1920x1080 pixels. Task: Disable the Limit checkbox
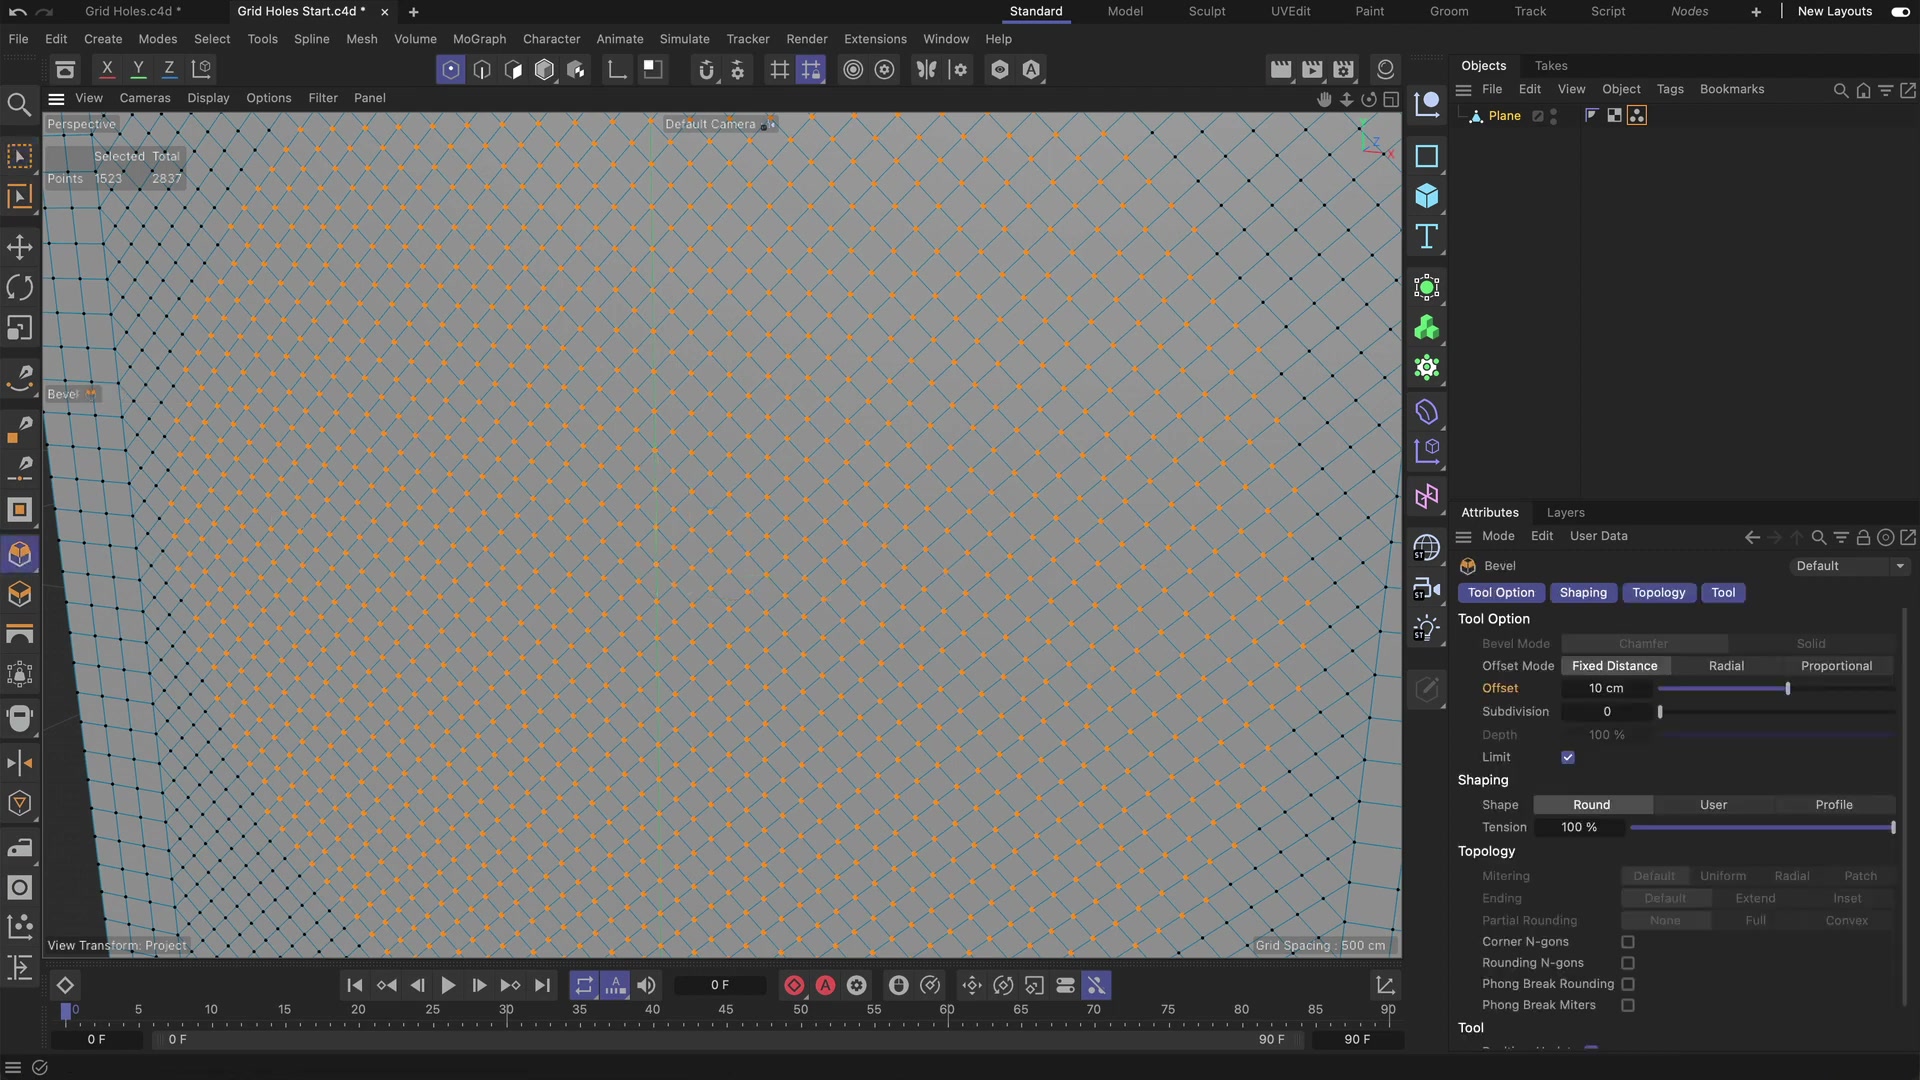(1567, 757)
